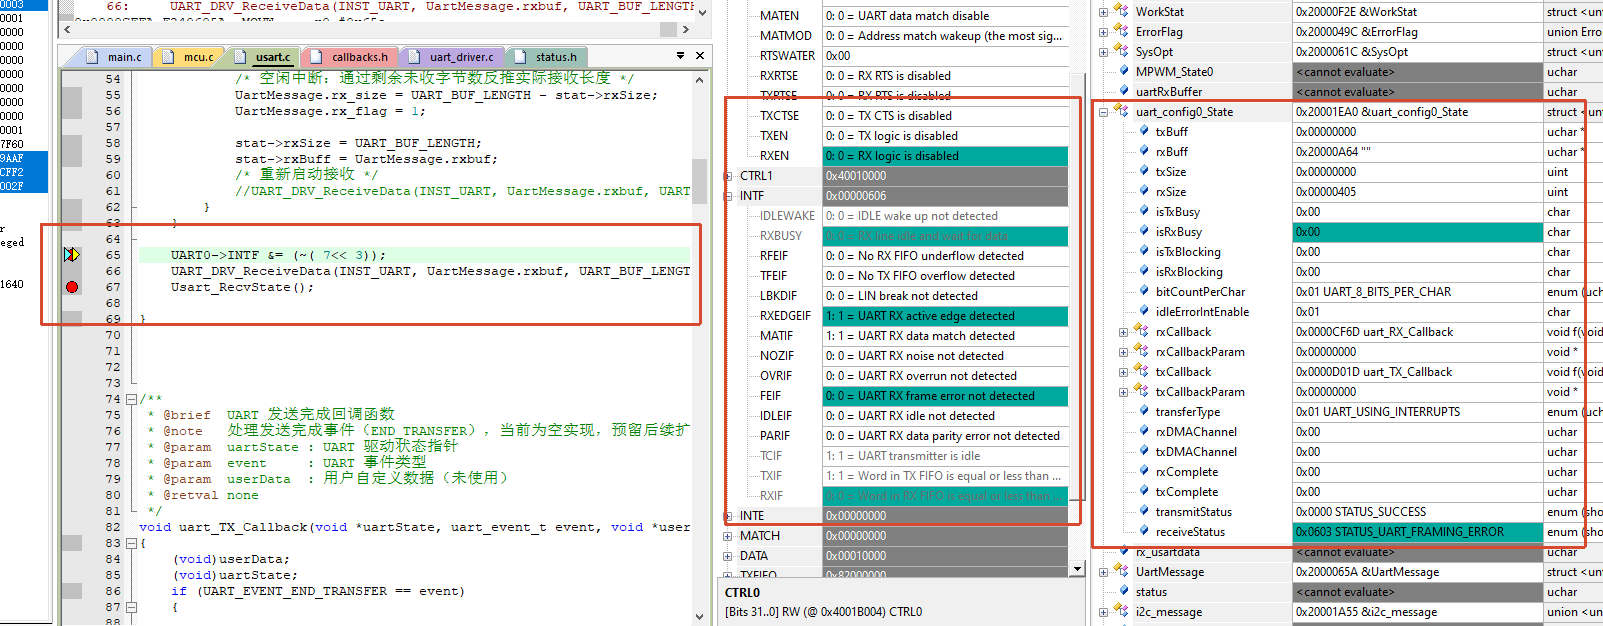Select the usart.c tab
The width and height of the screenshot is (1603, 626).
[x=263, y=57]
